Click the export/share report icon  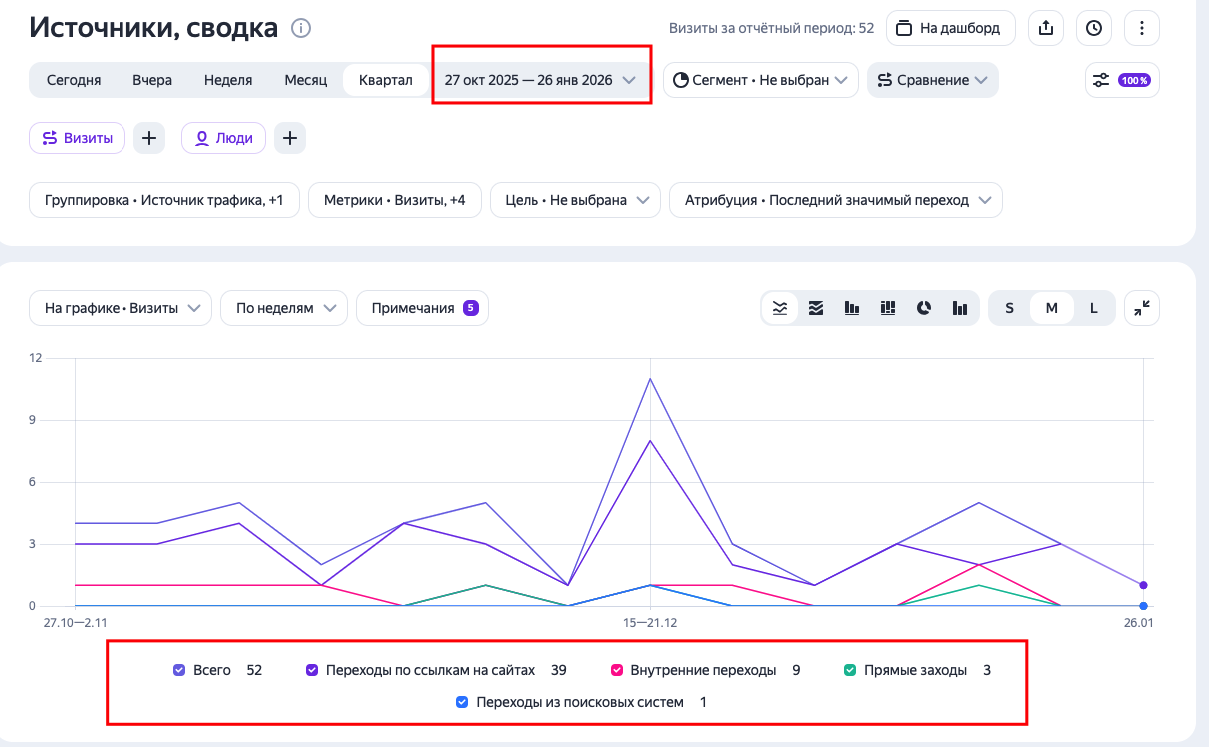tap(1046, 28)
